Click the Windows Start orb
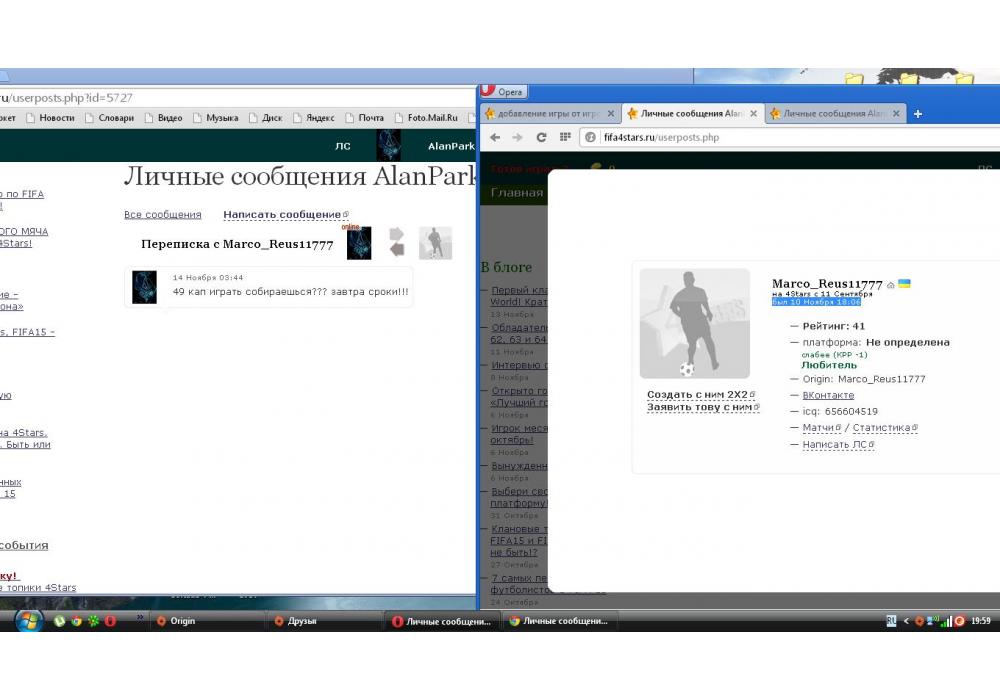The width and height of the screenshot is (1000, 700). (x=28, y=620)
